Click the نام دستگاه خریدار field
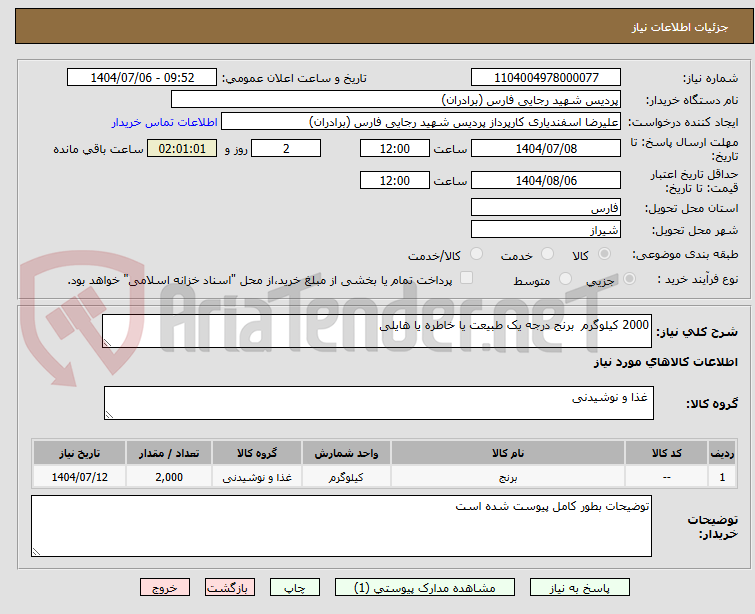The width and height of the screenshot is (755, 614). pos(396,100)
